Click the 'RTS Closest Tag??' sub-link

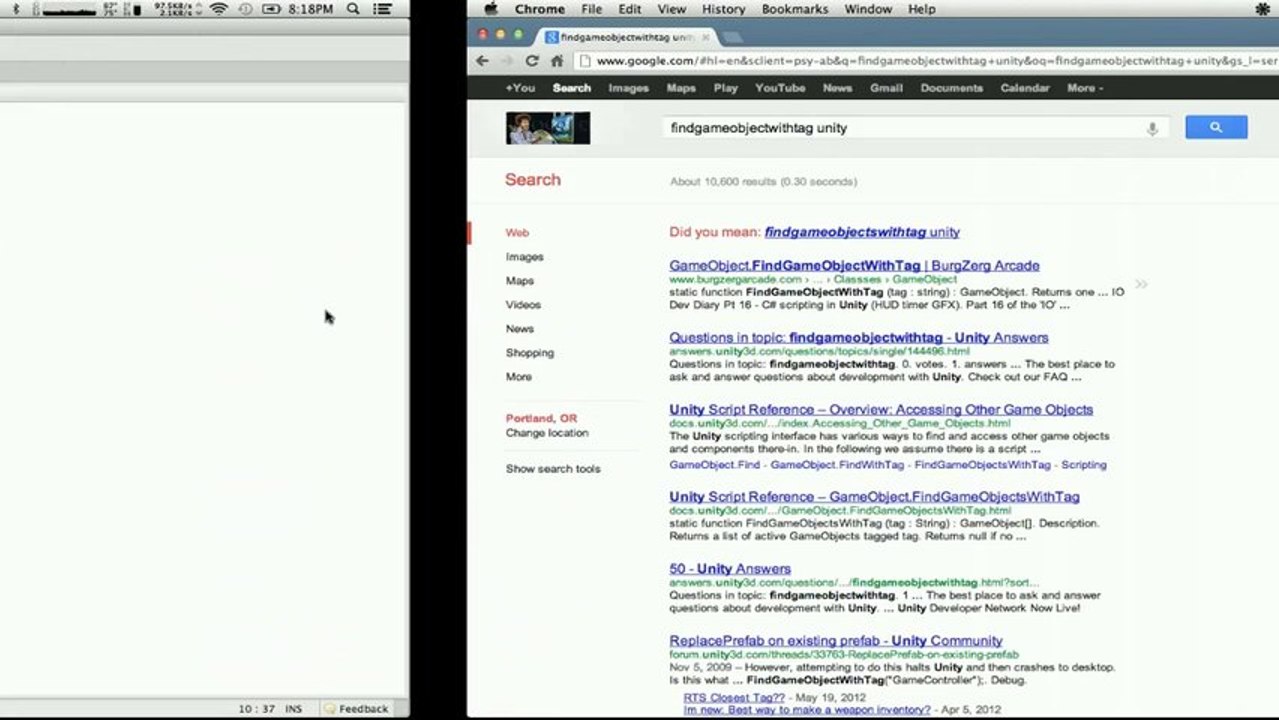tap(734, 697)
